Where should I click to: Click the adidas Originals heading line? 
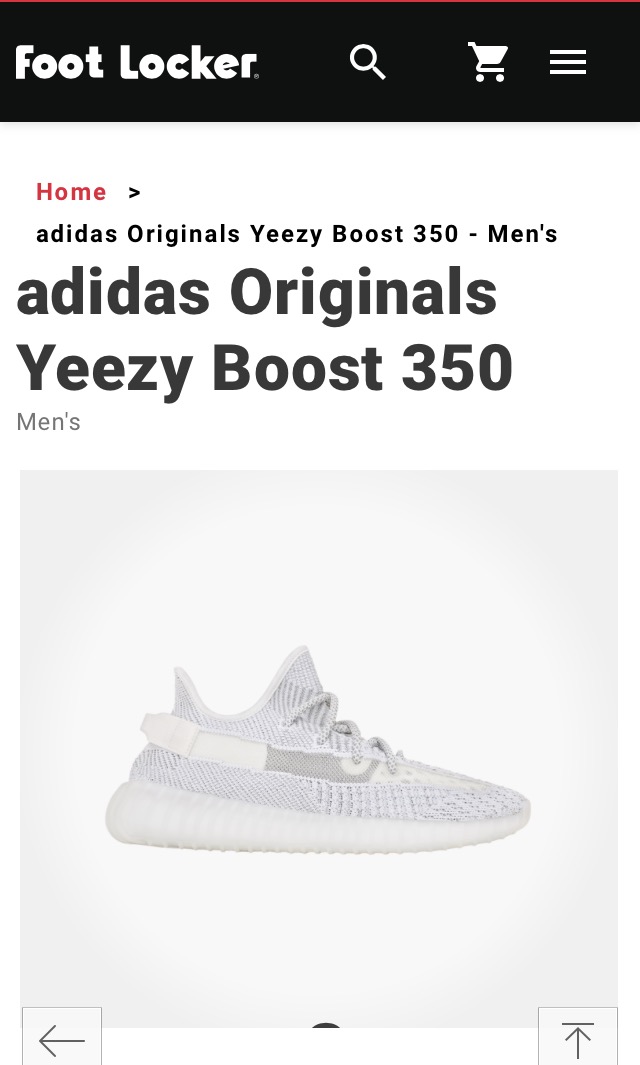pos(257,293)
